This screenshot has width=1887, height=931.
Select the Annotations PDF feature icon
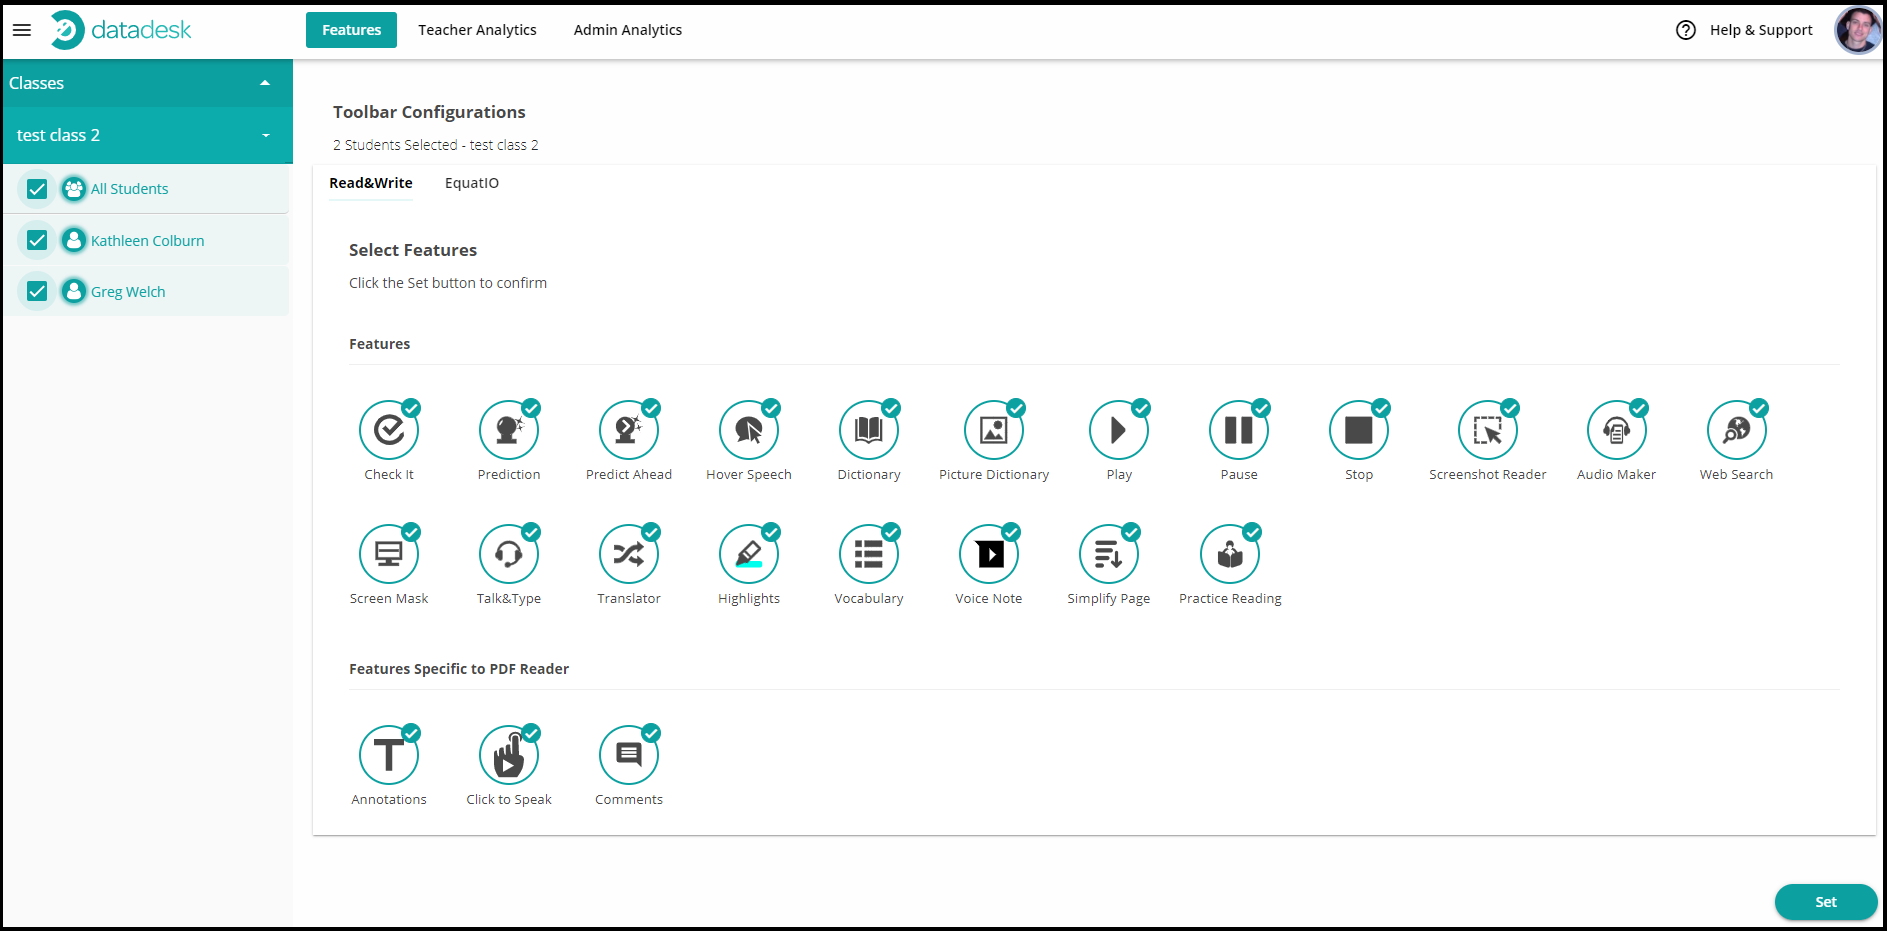(x=389, y=755)
